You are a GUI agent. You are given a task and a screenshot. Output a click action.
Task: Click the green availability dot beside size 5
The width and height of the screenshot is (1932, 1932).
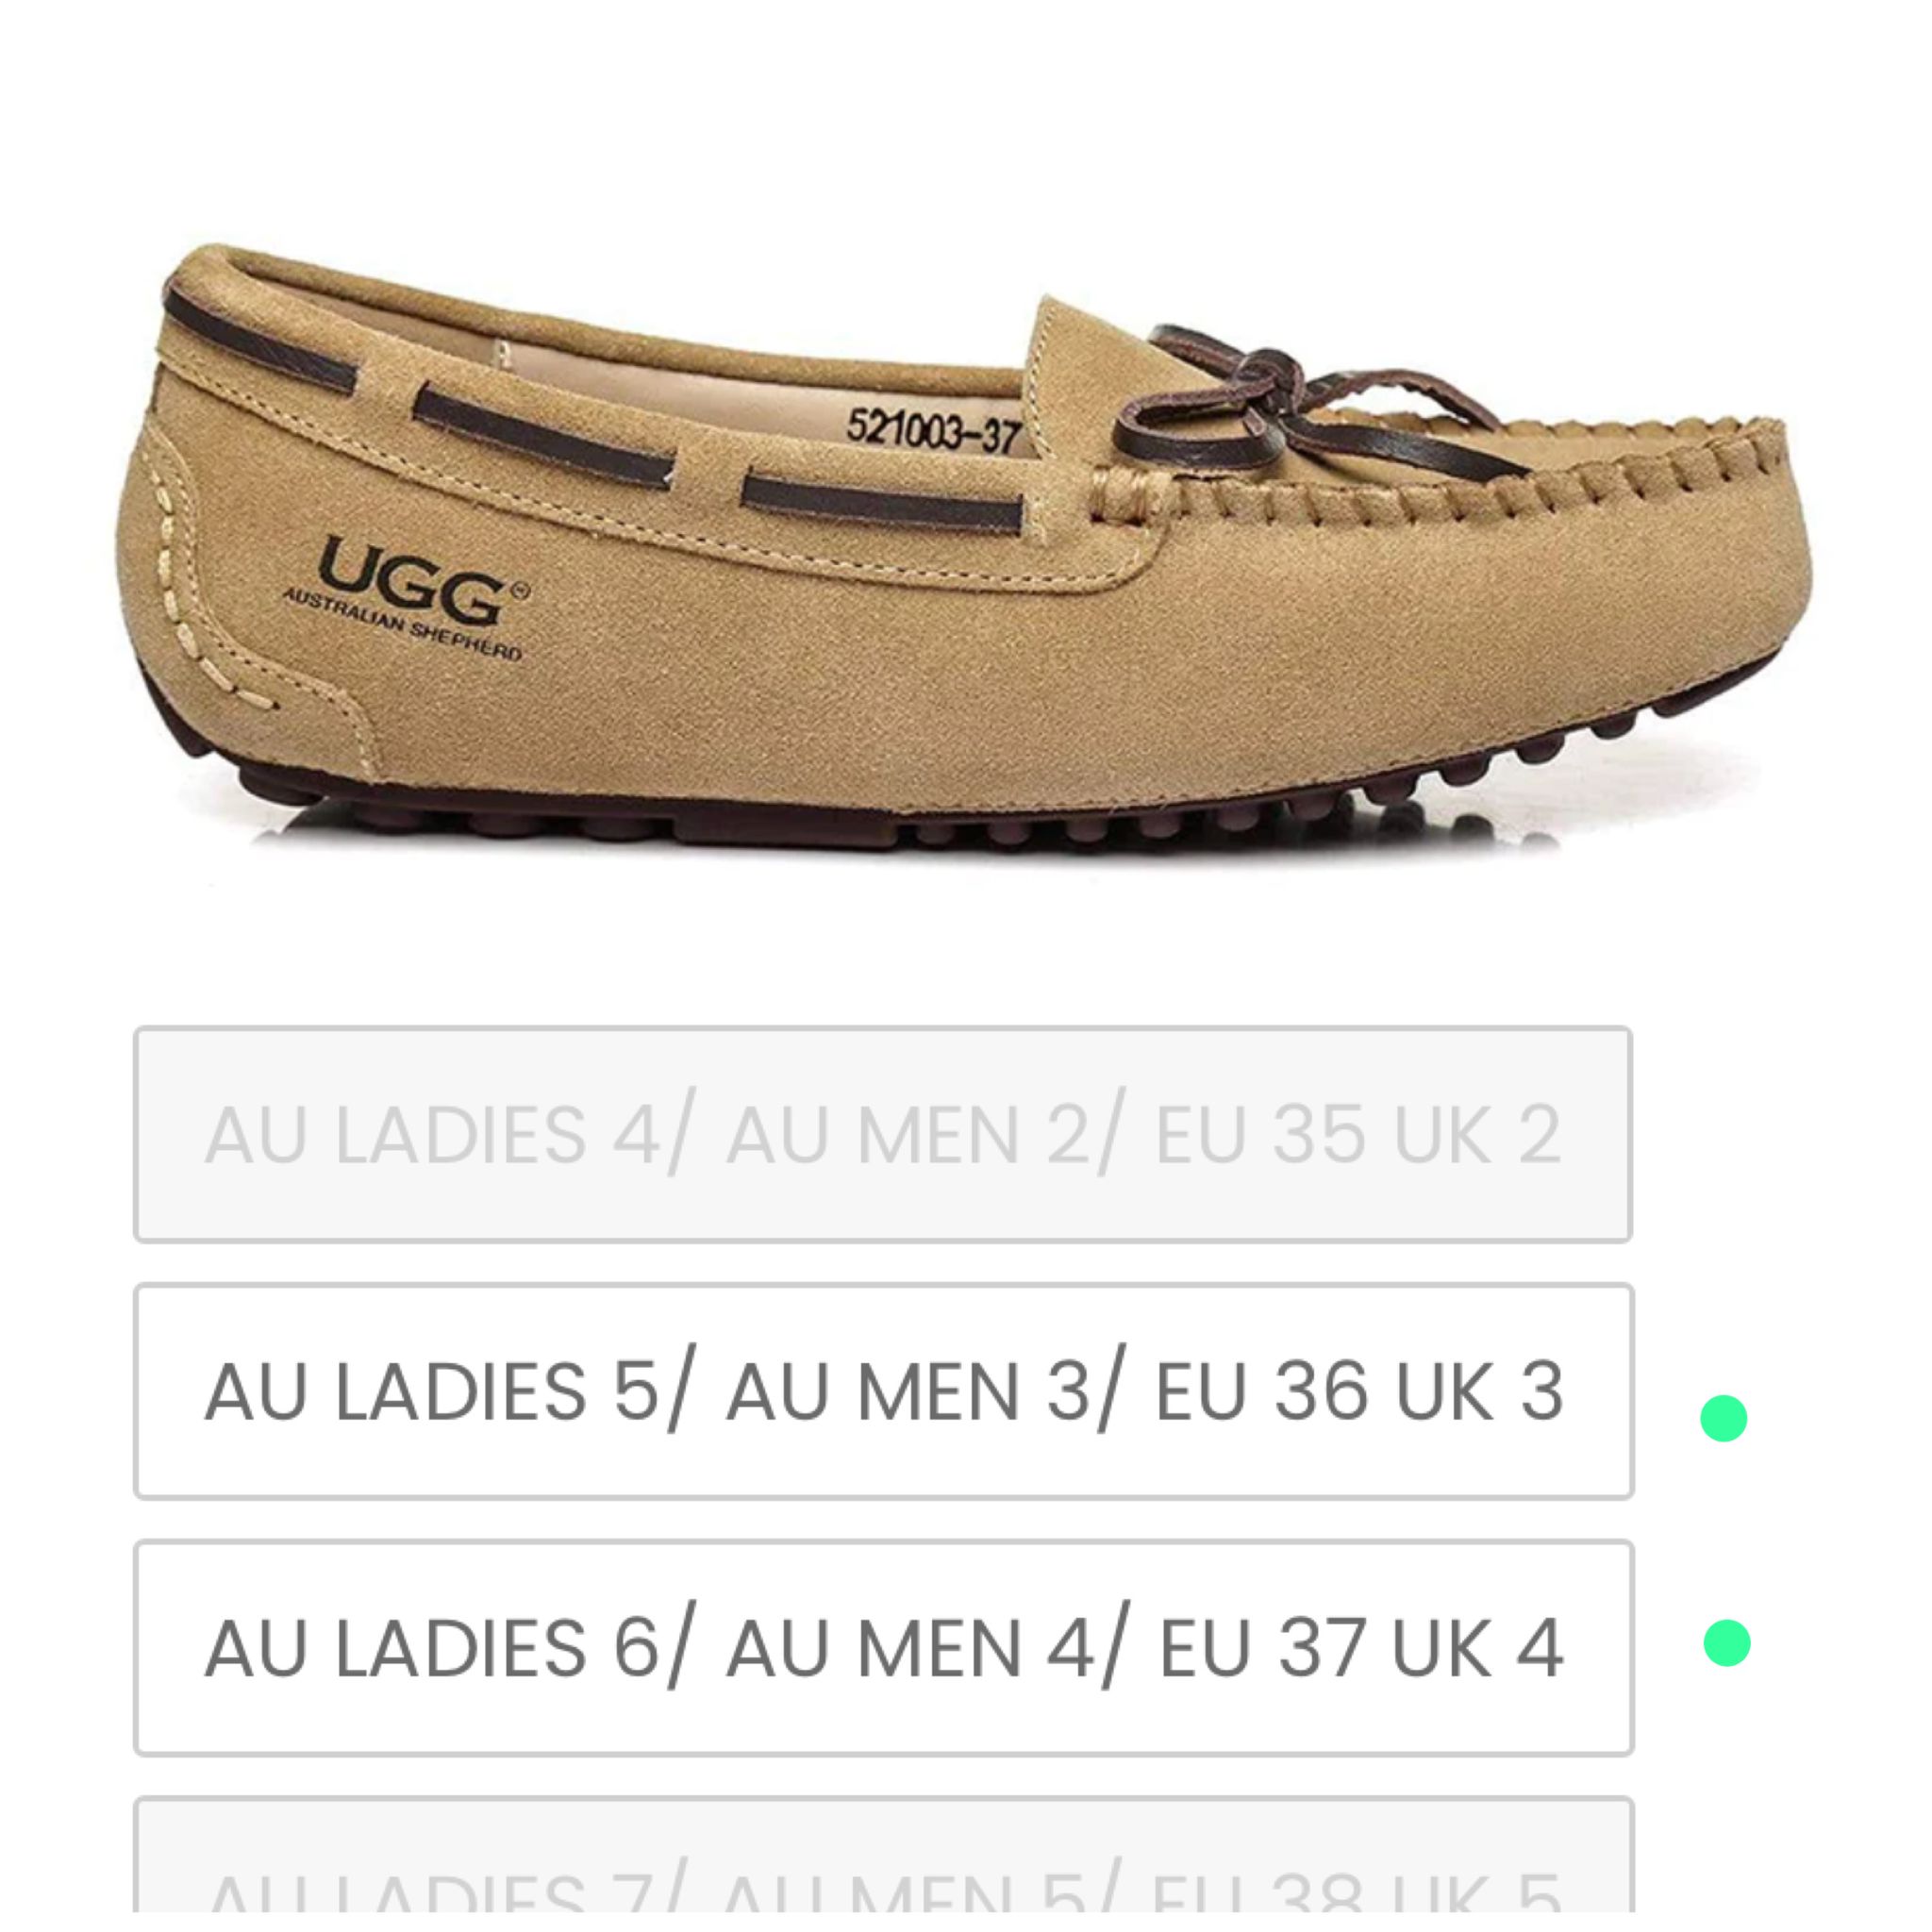point(1723,1418)
